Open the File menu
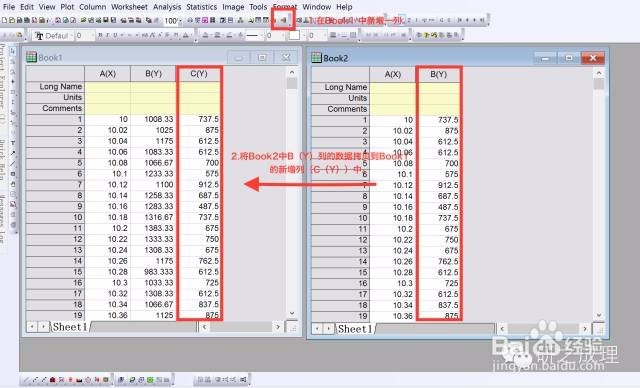Screen dimensions: 640x388 click(9, 7)
